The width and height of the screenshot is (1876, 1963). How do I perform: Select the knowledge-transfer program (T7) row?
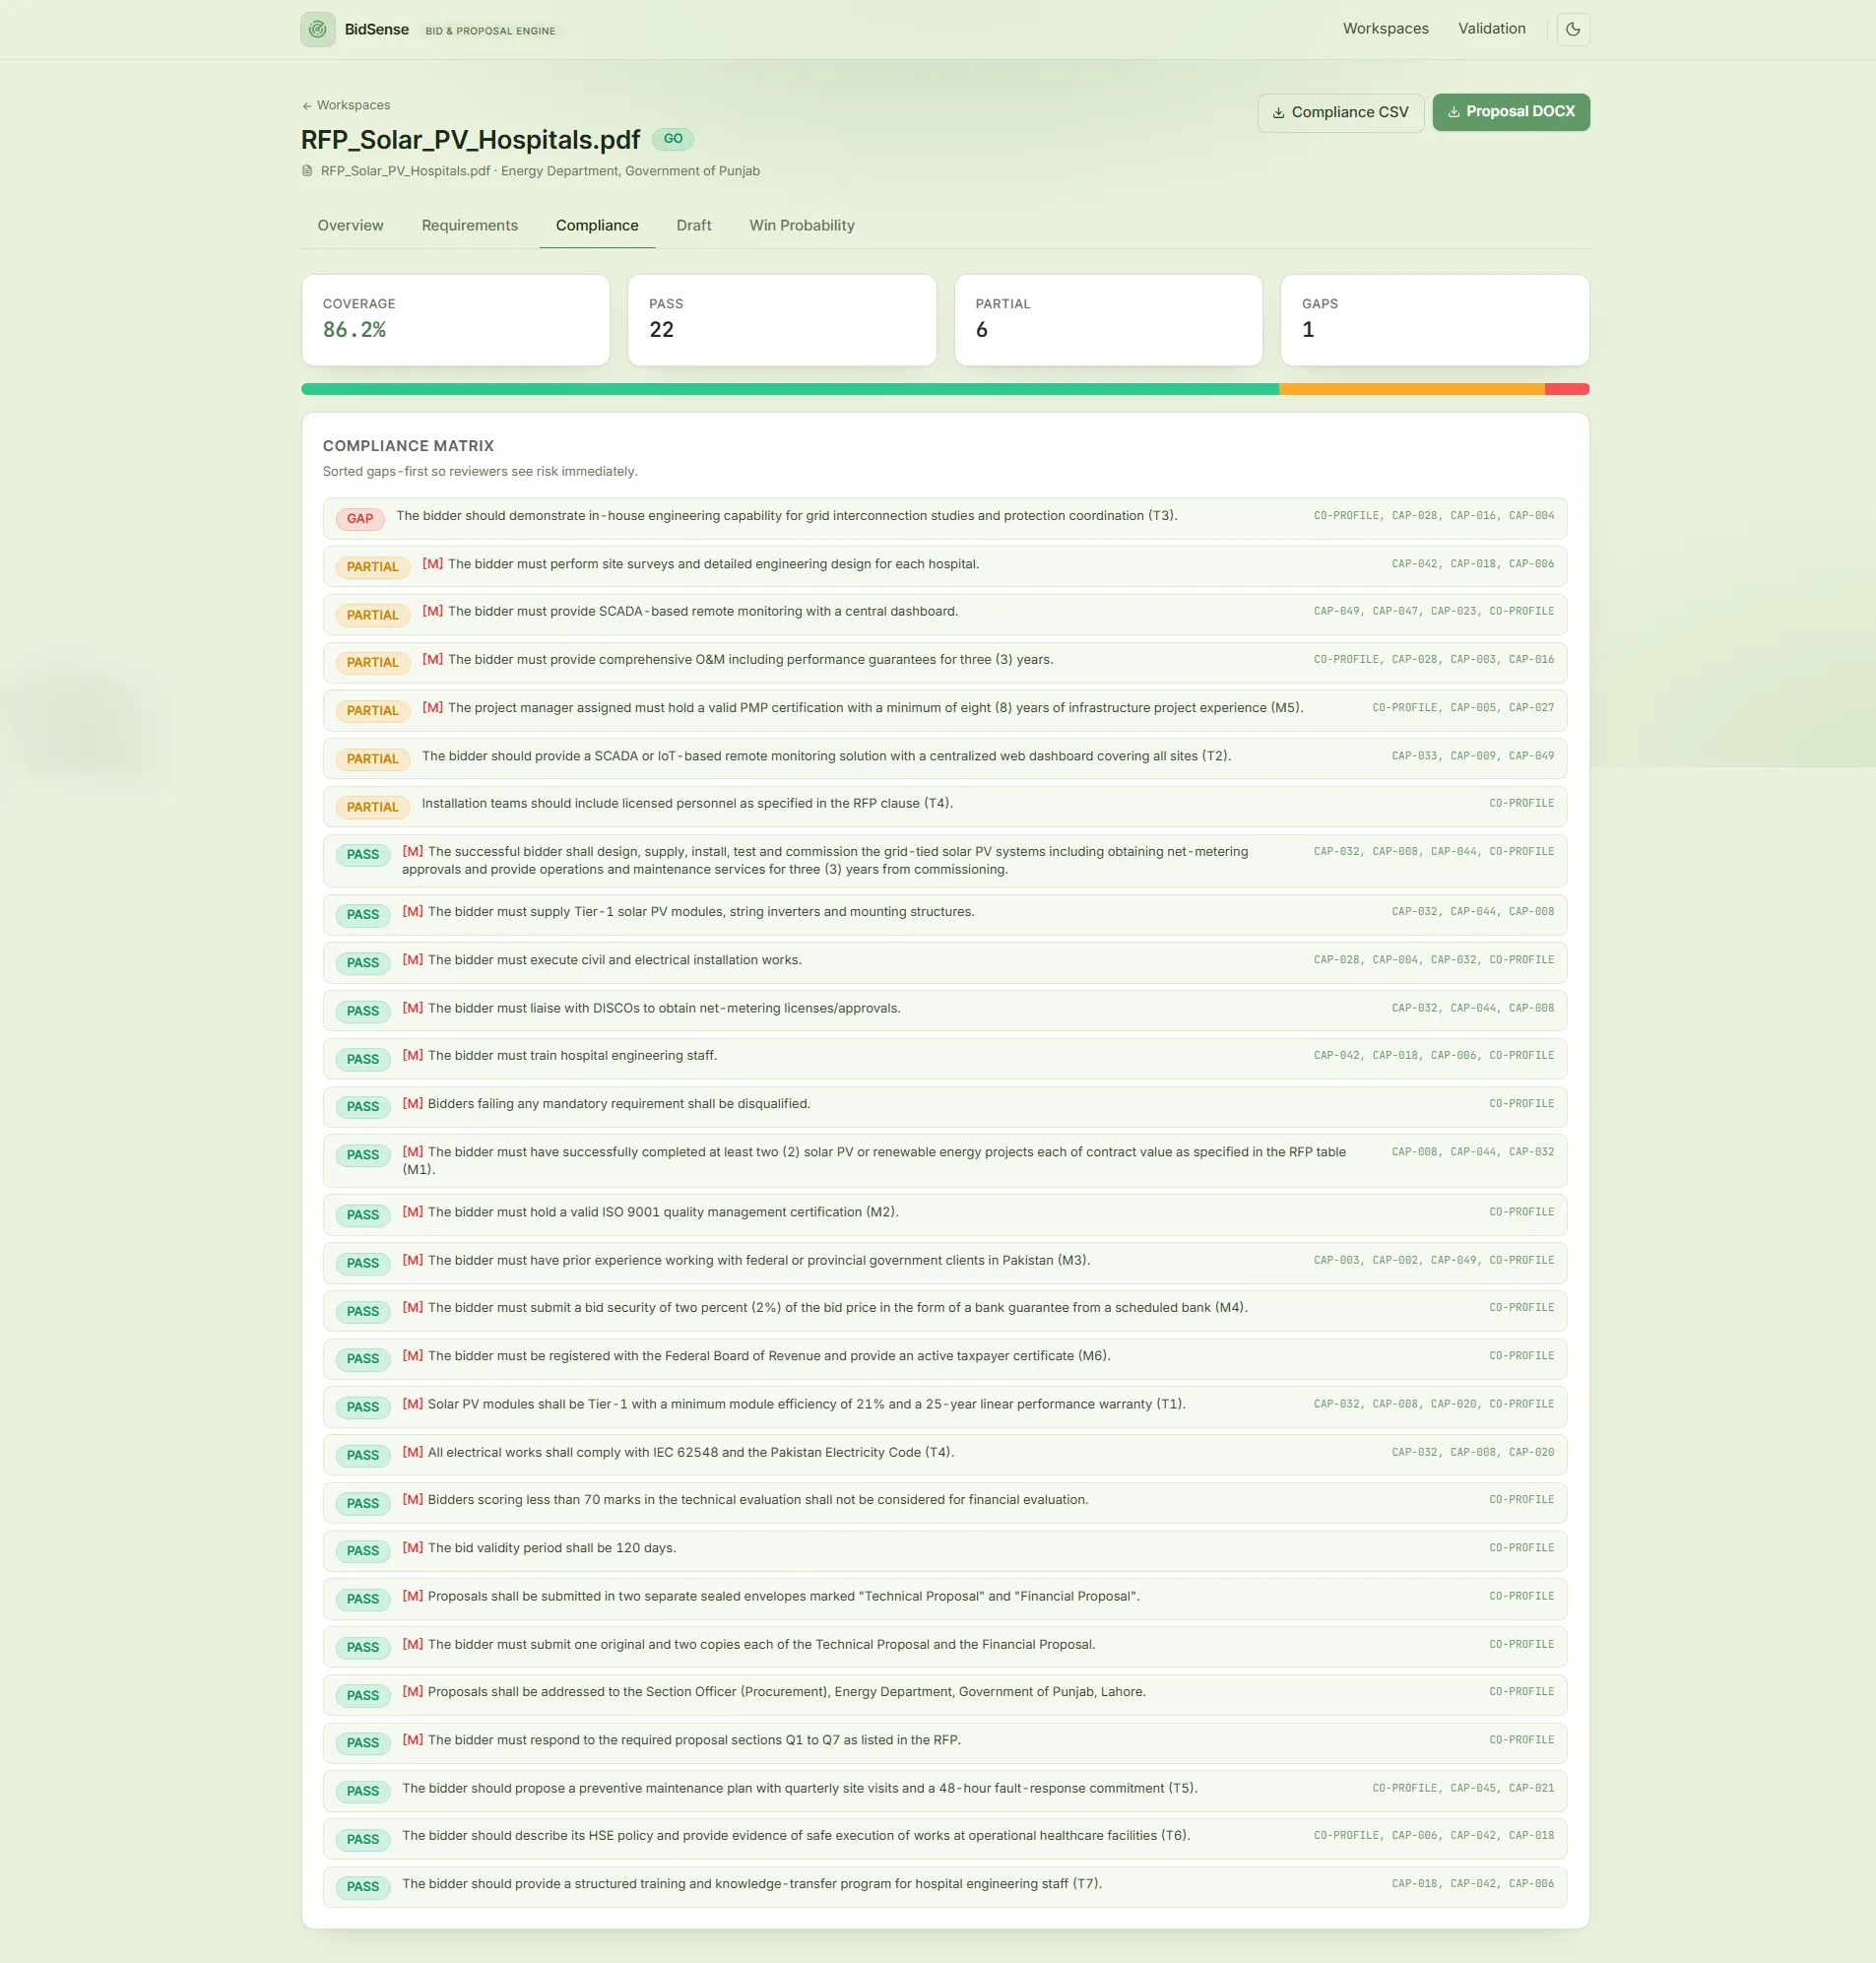click(944, 1886)
